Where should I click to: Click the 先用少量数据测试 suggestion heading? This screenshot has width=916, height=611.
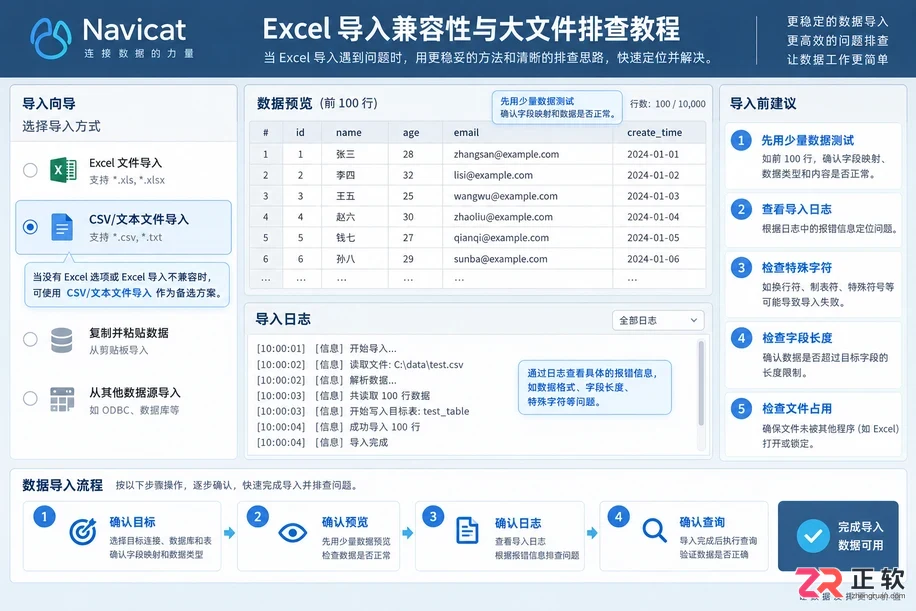point(807,141)
